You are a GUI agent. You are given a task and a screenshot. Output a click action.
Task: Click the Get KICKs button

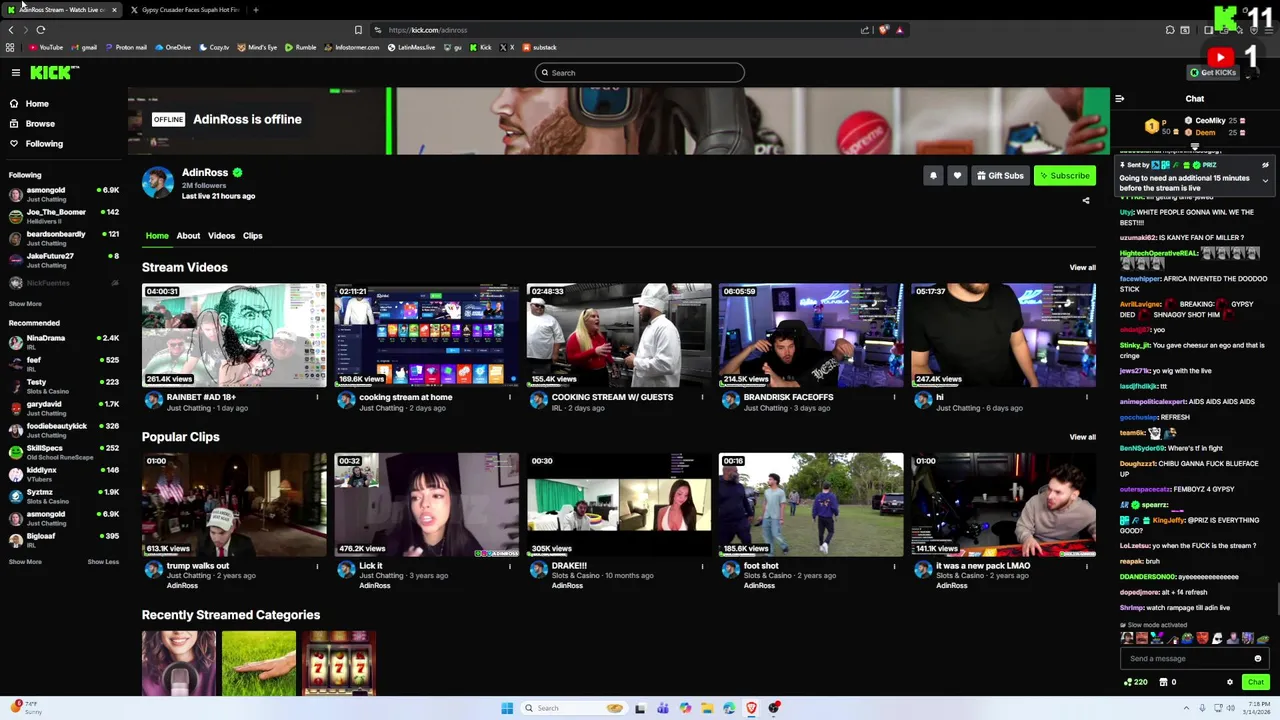click(x=1213, y=73)
